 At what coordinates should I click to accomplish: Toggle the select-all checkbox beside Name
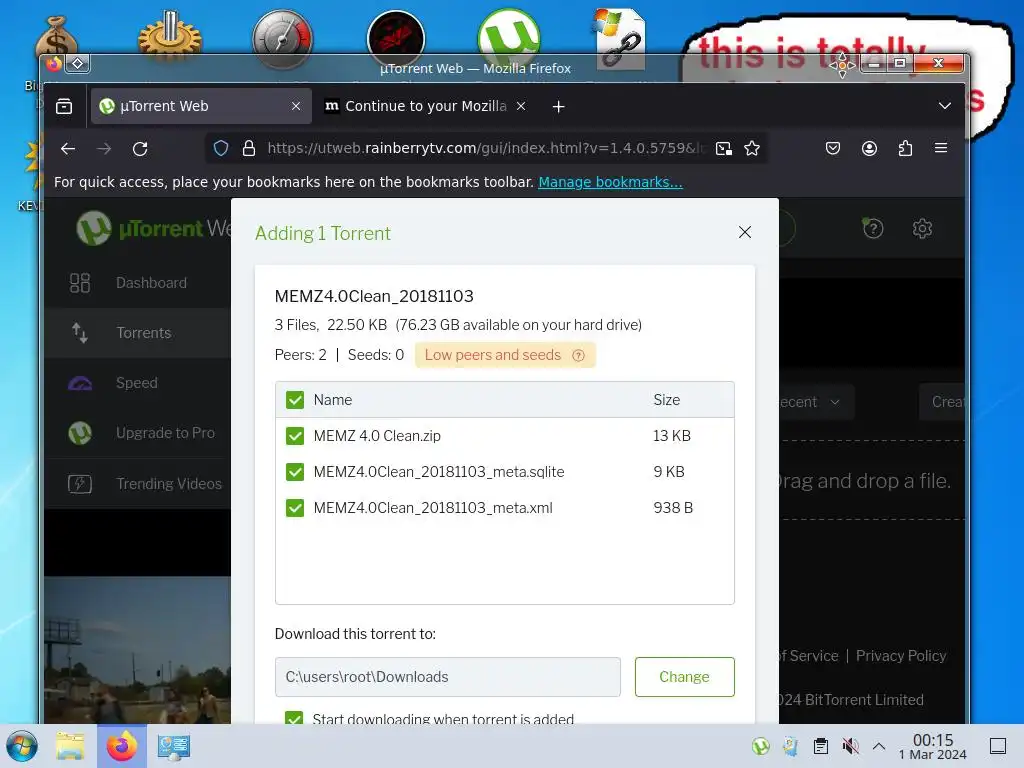click(295, 400)
